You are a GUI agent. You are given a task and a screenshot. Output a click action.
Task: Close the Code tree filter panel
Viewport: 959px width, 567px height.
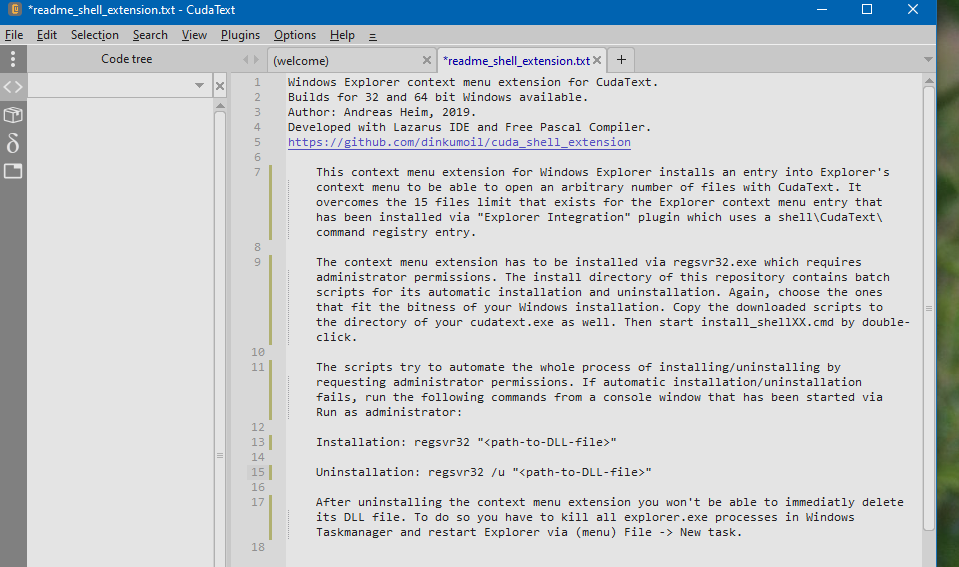point(220,87)
